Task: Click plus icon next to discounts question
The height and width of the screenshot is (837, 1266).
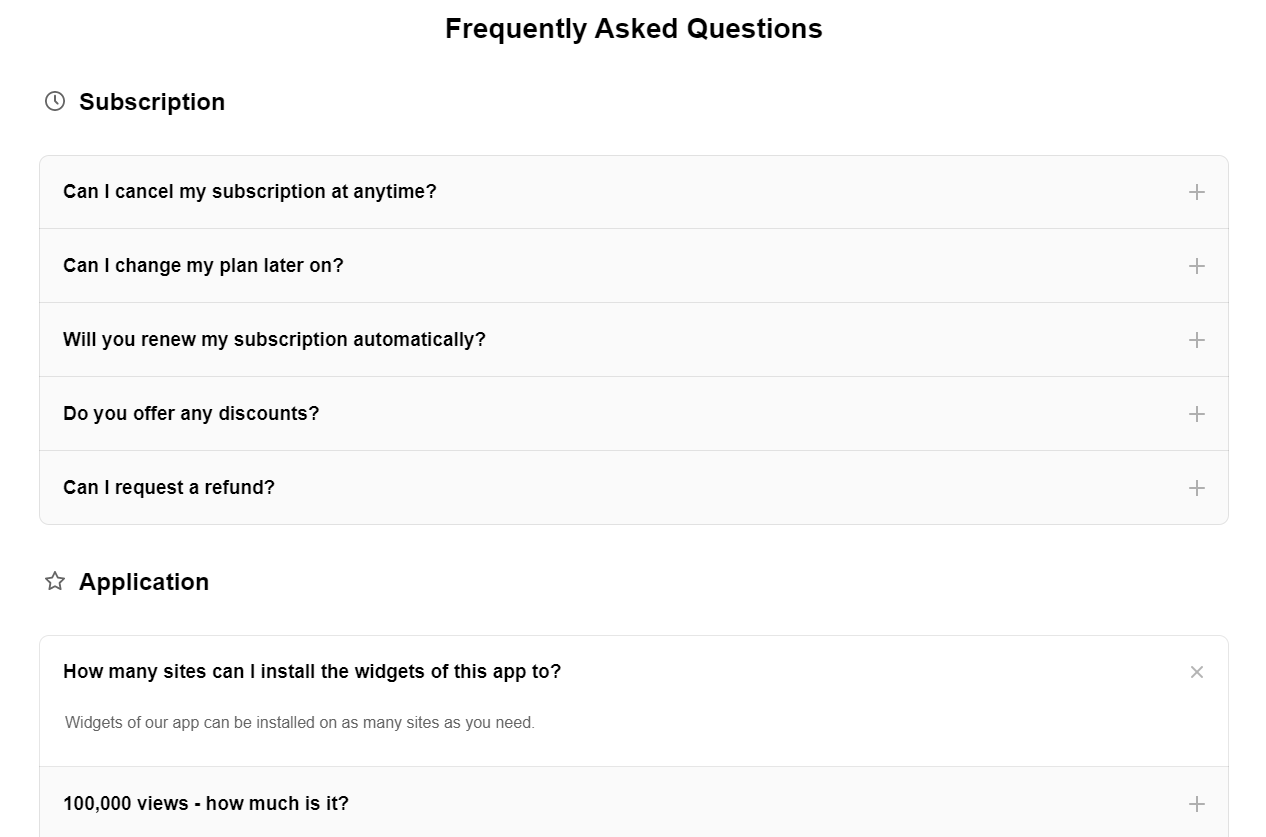Action: coord(1196,414)
